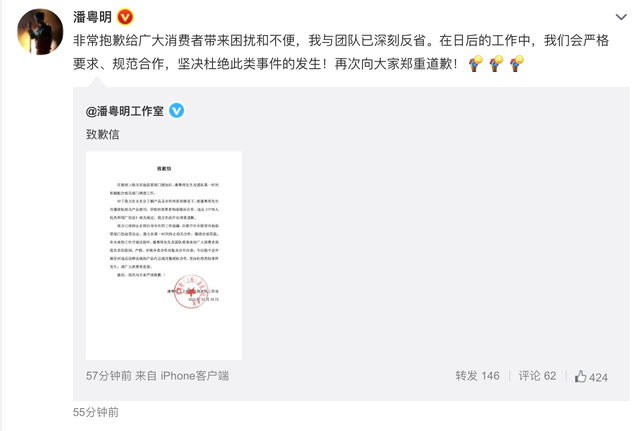Image resolution: width=640 pixels, height=431 pixels.
Task: Click the blue verified V badge
Action: coord(176,111)
